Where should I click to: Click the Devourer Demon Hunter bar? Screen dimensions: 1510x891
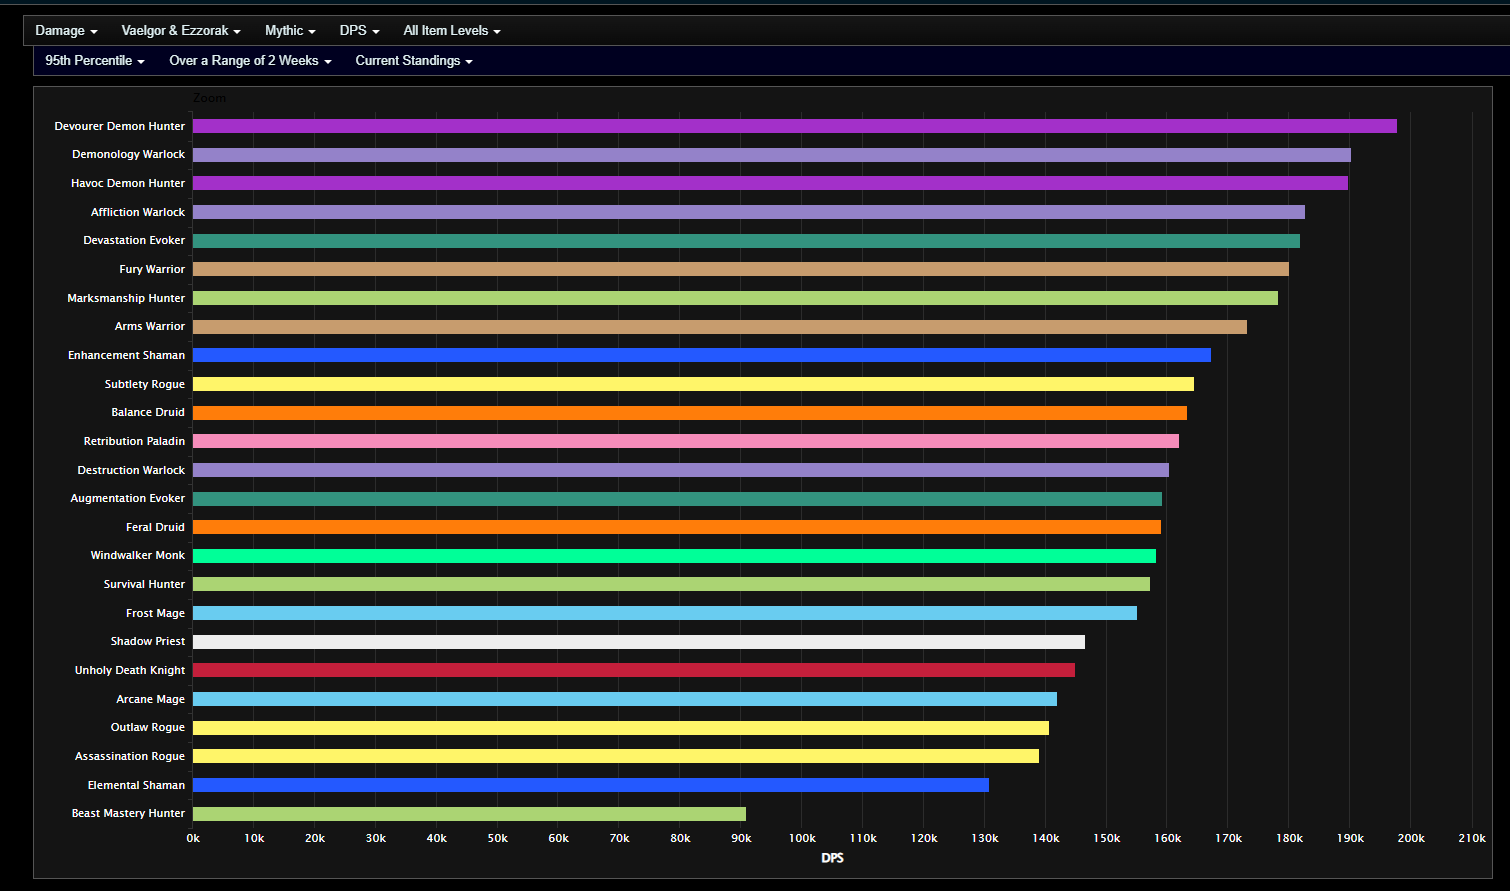[795, 126]
